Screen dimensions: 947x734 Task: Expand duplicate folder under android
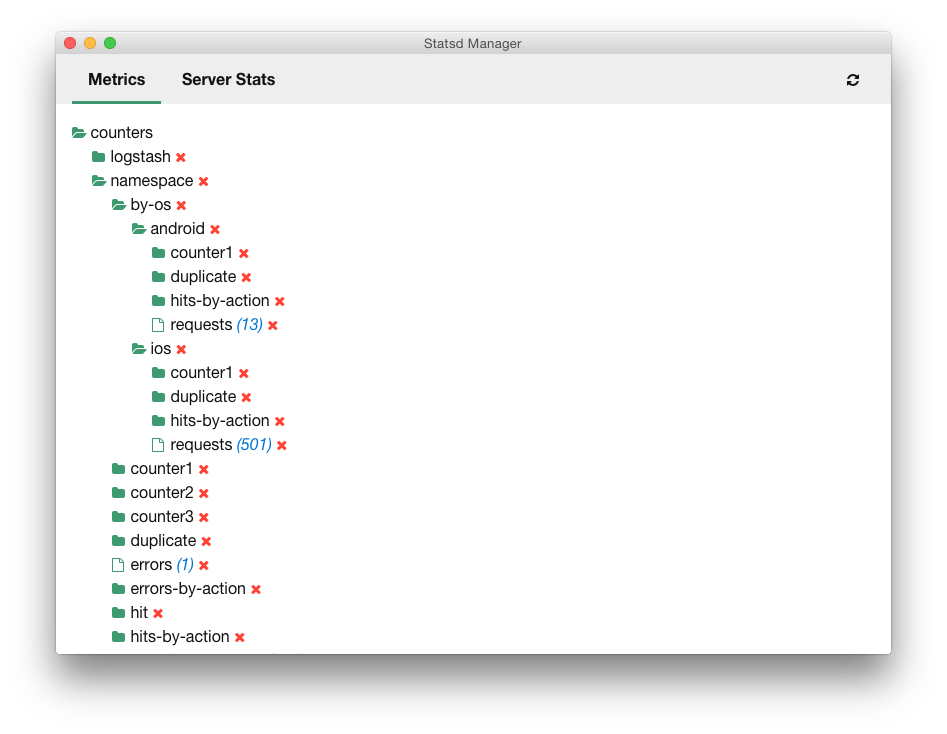click(x=158, y=277)
